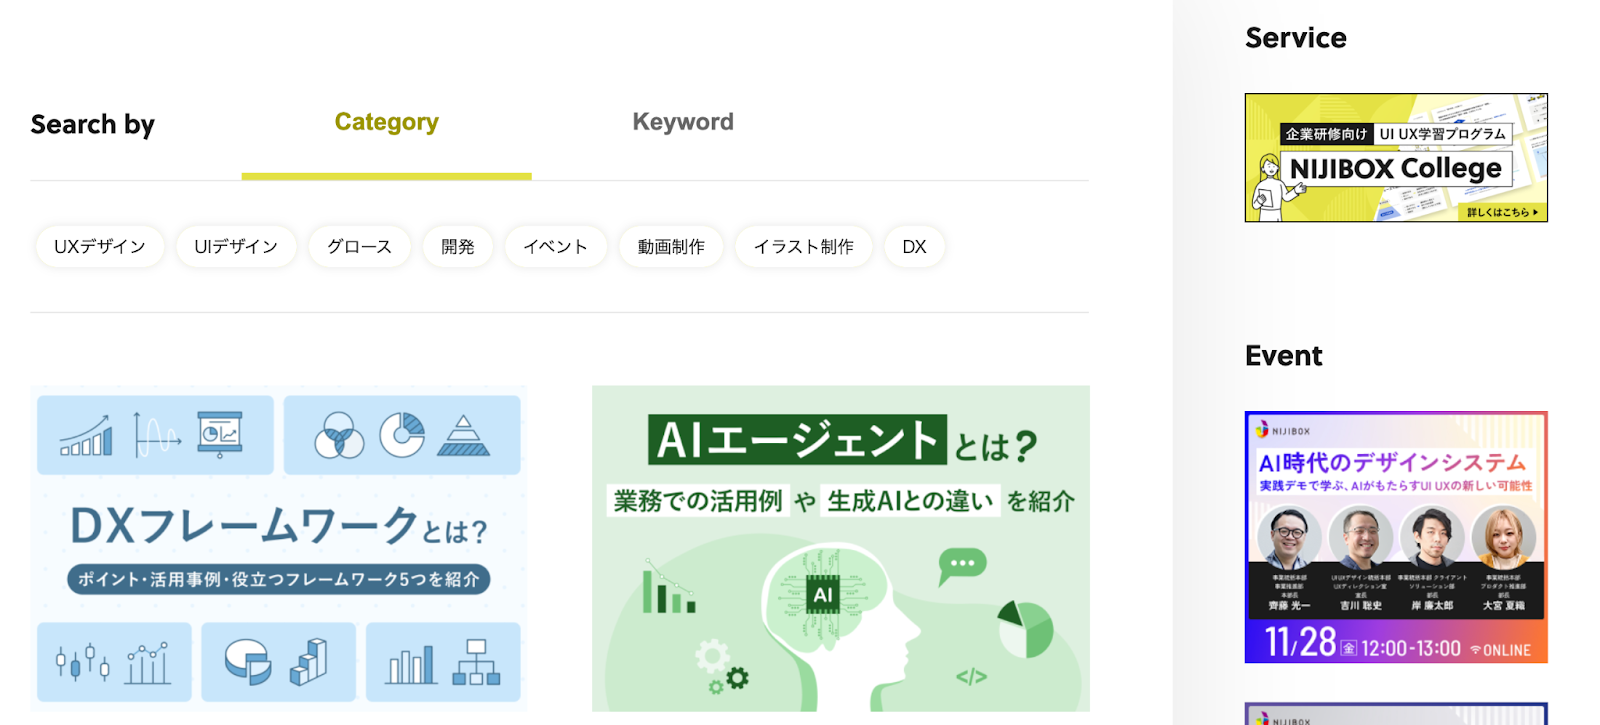Click the code brackets icon in AI article

coord(971,677)
